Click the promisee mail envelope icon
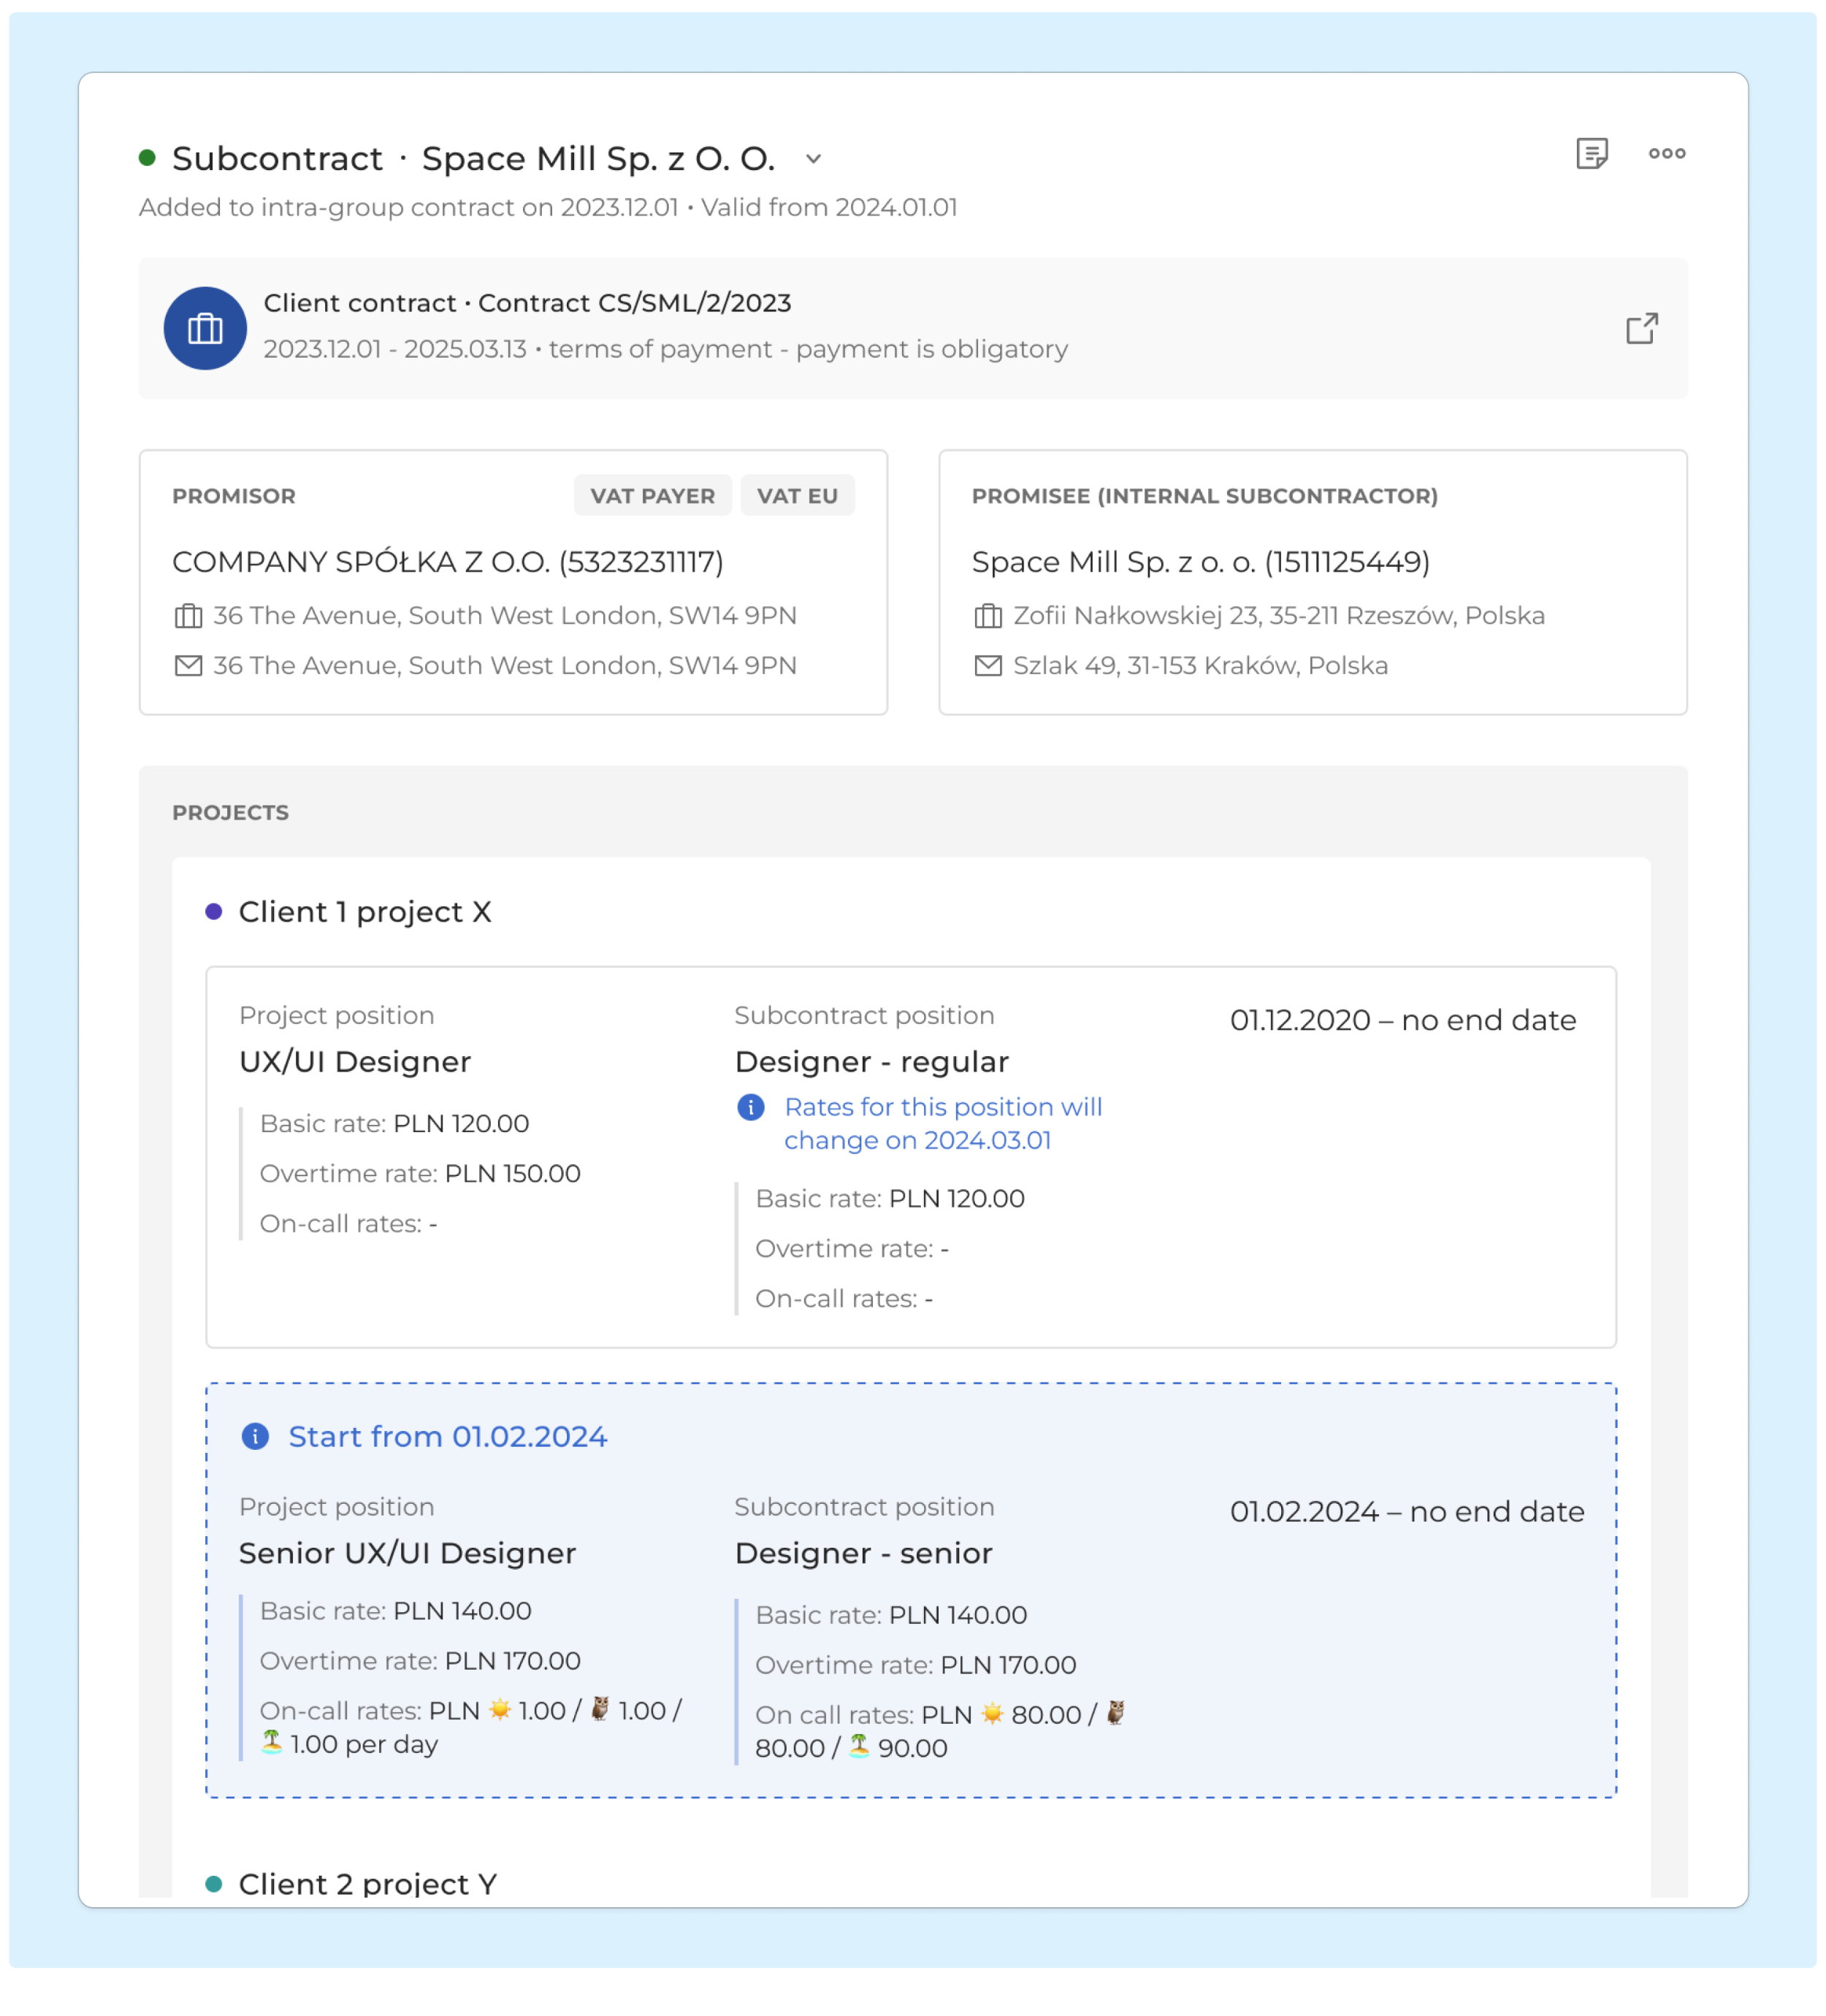This screenshot has width=1826, height=2016. pyautogui.click(x=987, y=666)
